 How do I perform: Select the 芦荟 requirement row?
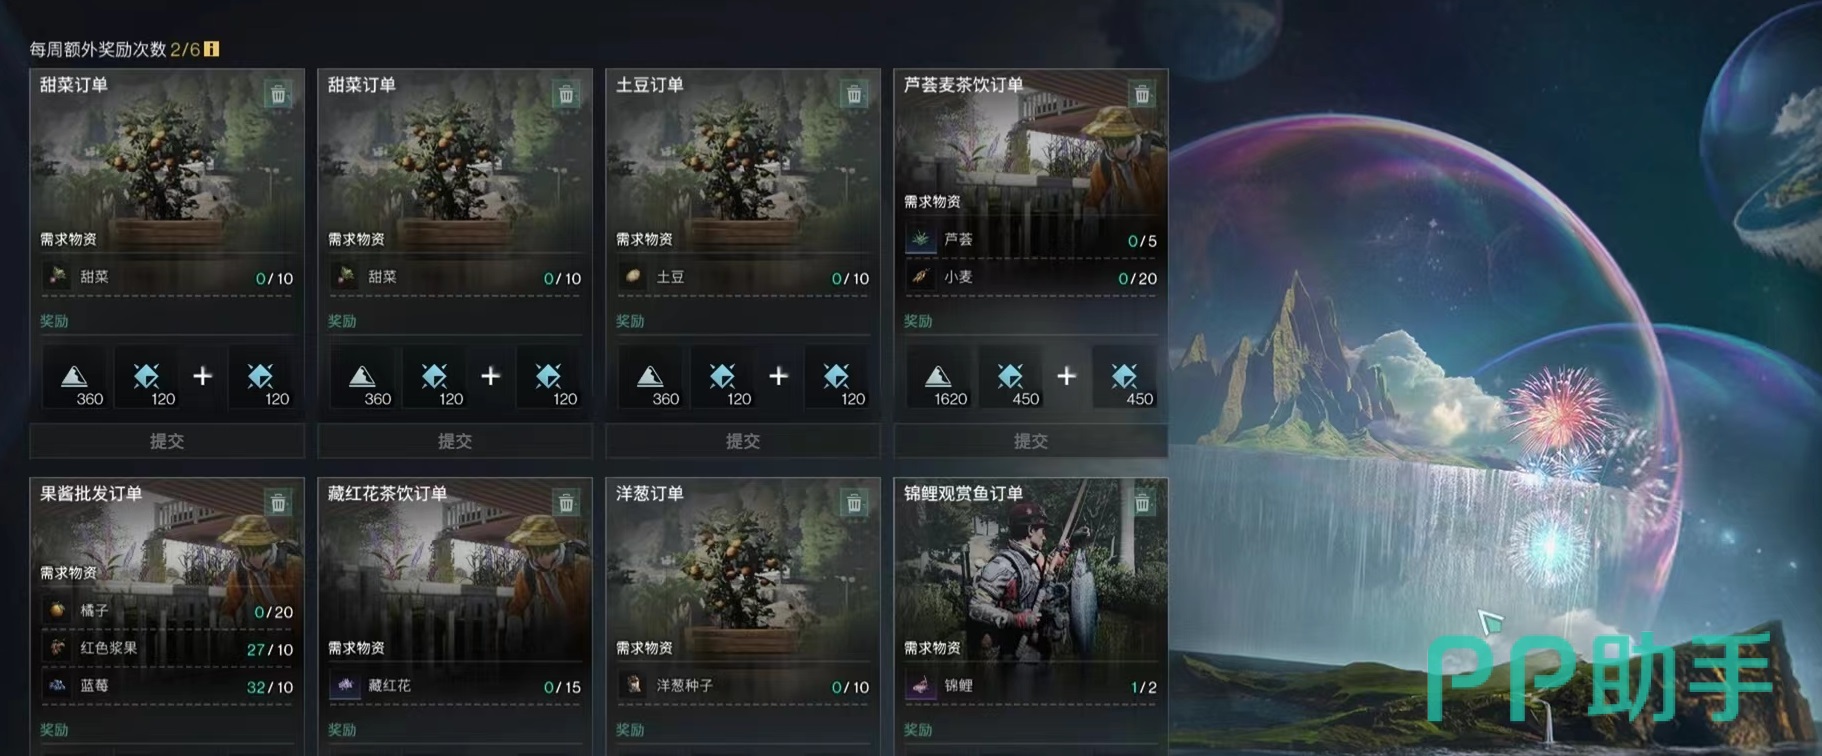pos(1031,240)
